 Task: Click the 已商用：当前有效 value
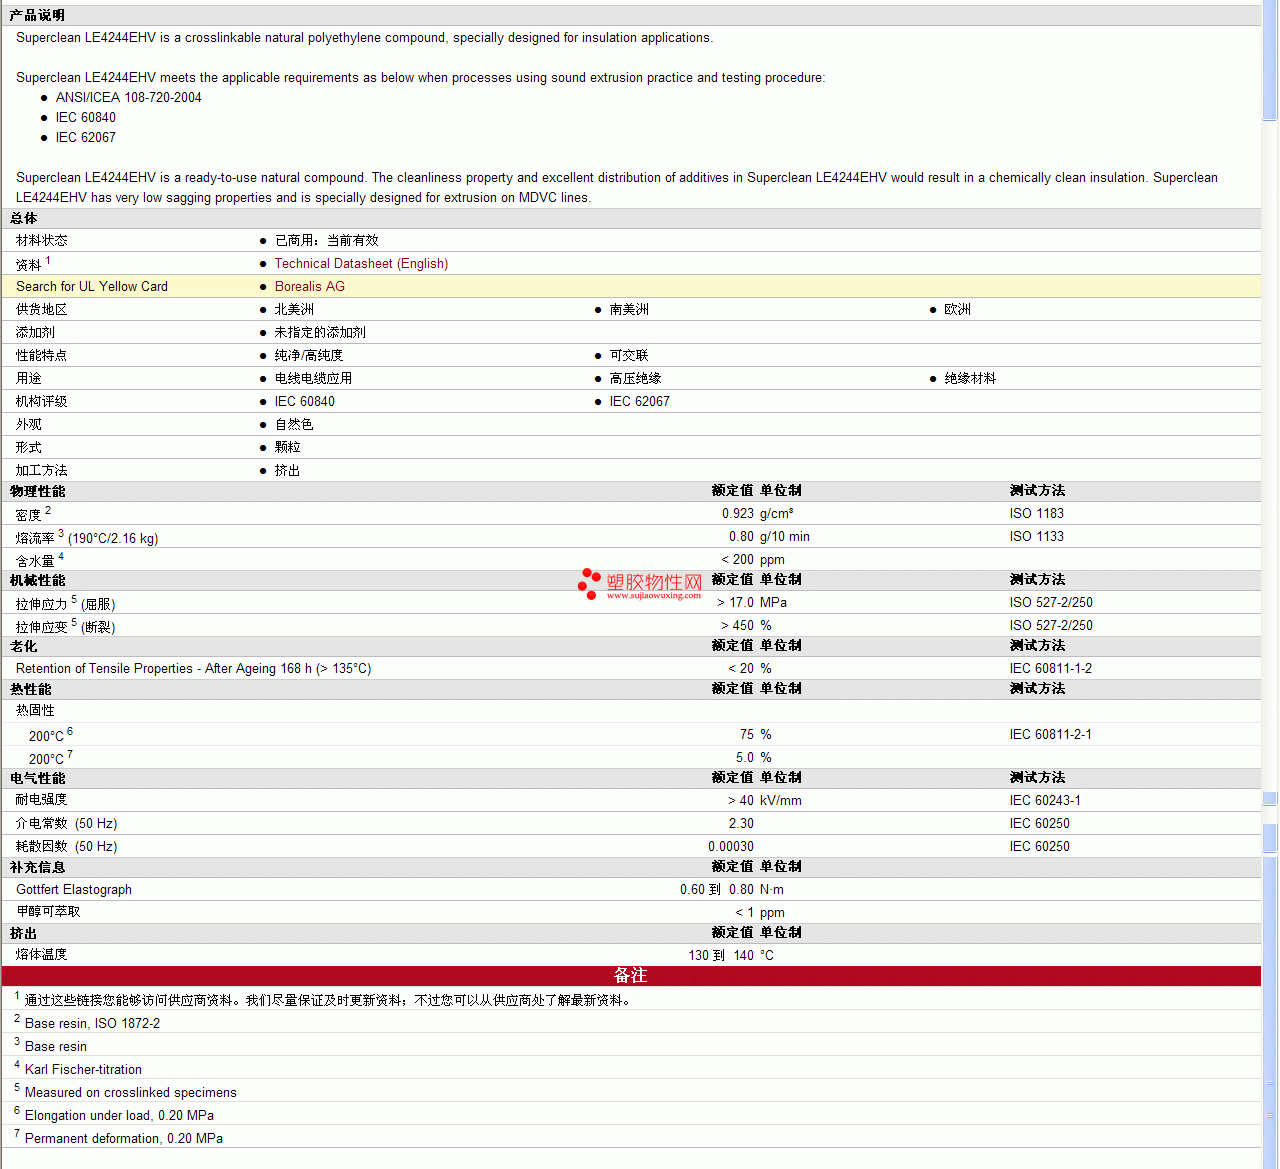[327, 241]
